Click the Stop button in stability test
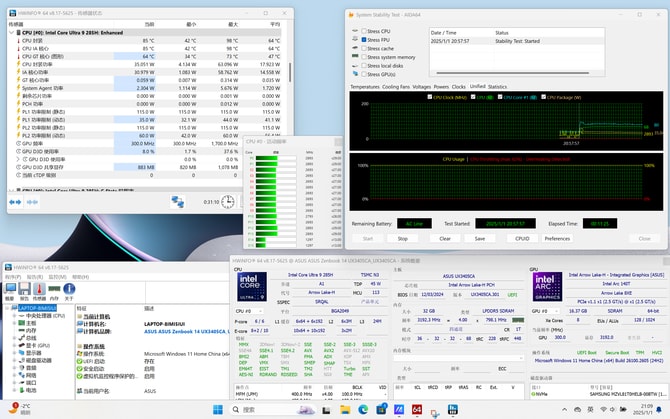Image resolution: width=670 pixels, height=419 pixels. pos(403,239)
